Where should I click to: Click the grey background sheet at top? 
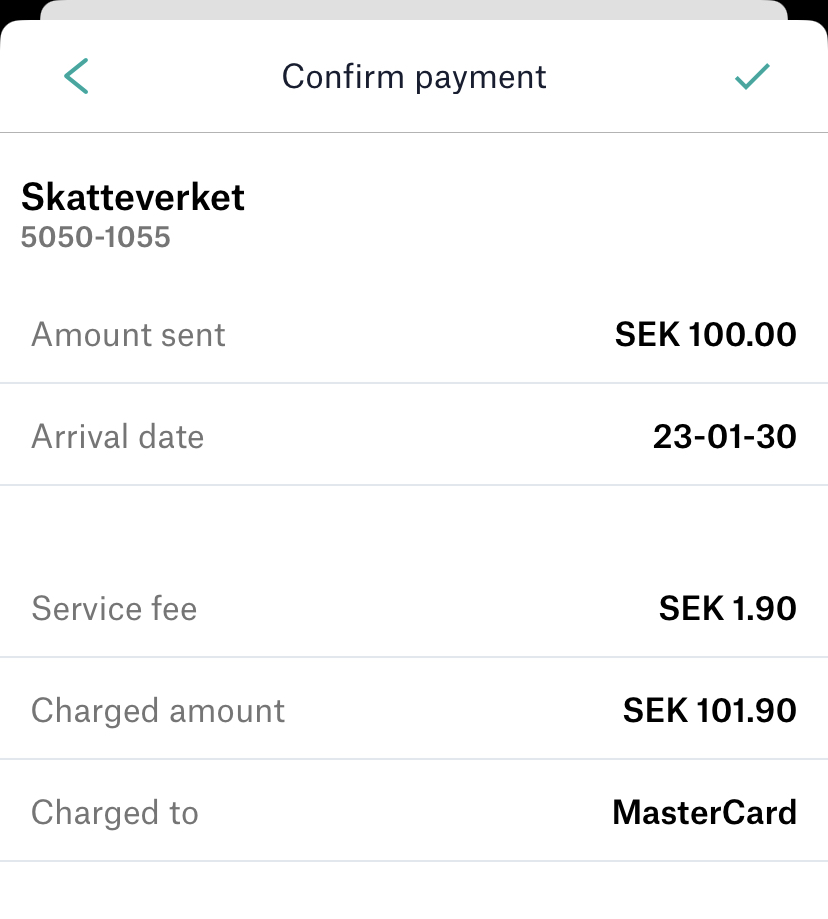[x=414, y=10]
